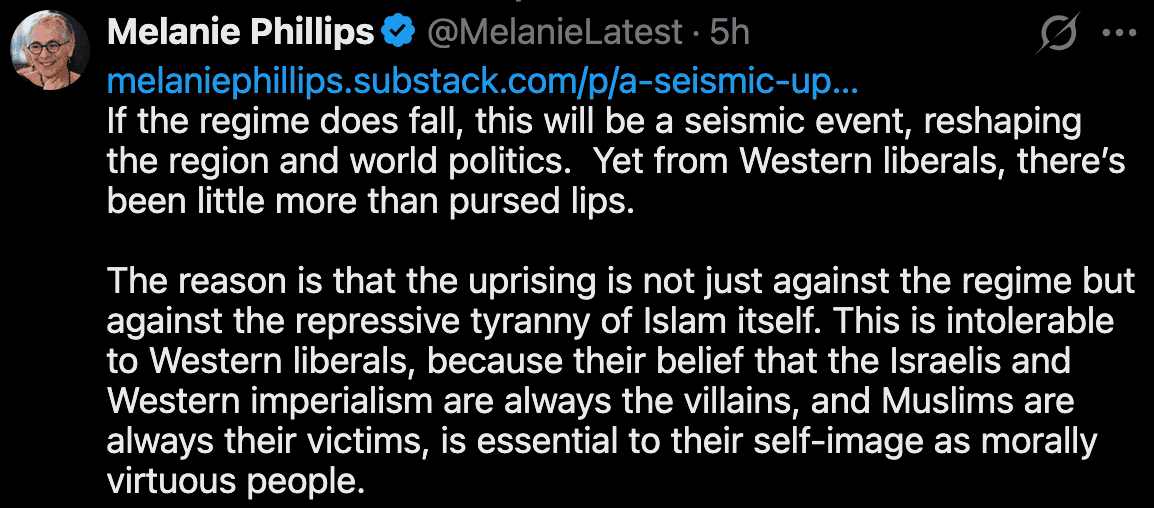The height and width of the screenshot is (508, 1154).
Task: Click the 5h post timestamp
Action: pos(729,33)
